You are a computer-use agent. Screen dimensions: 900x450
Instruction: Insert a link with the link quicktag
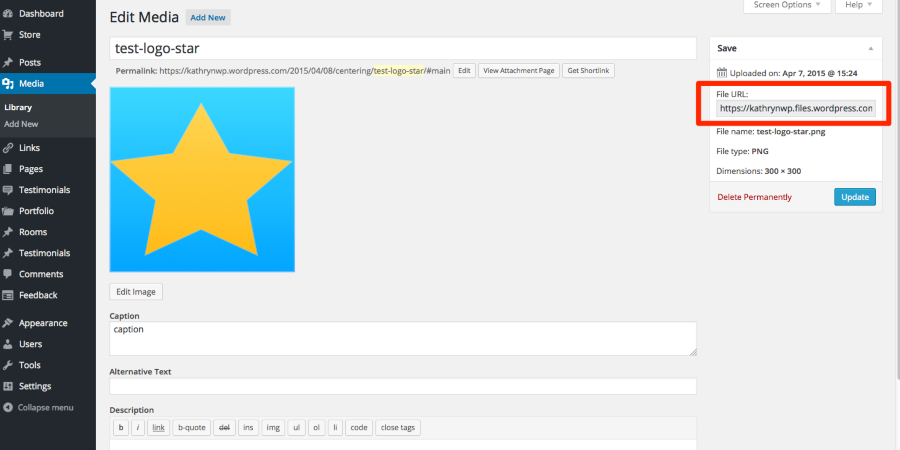click(x=158, y=428)
